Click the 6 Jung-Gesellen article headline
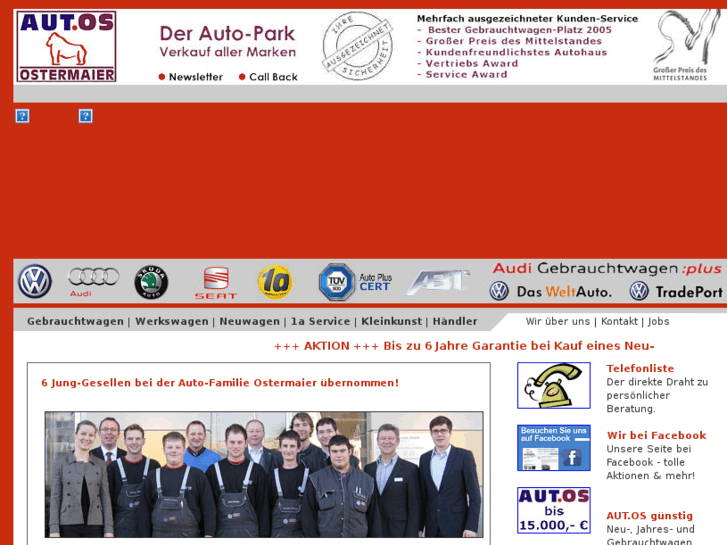727x545 pixels. click(x=220, y=383)
